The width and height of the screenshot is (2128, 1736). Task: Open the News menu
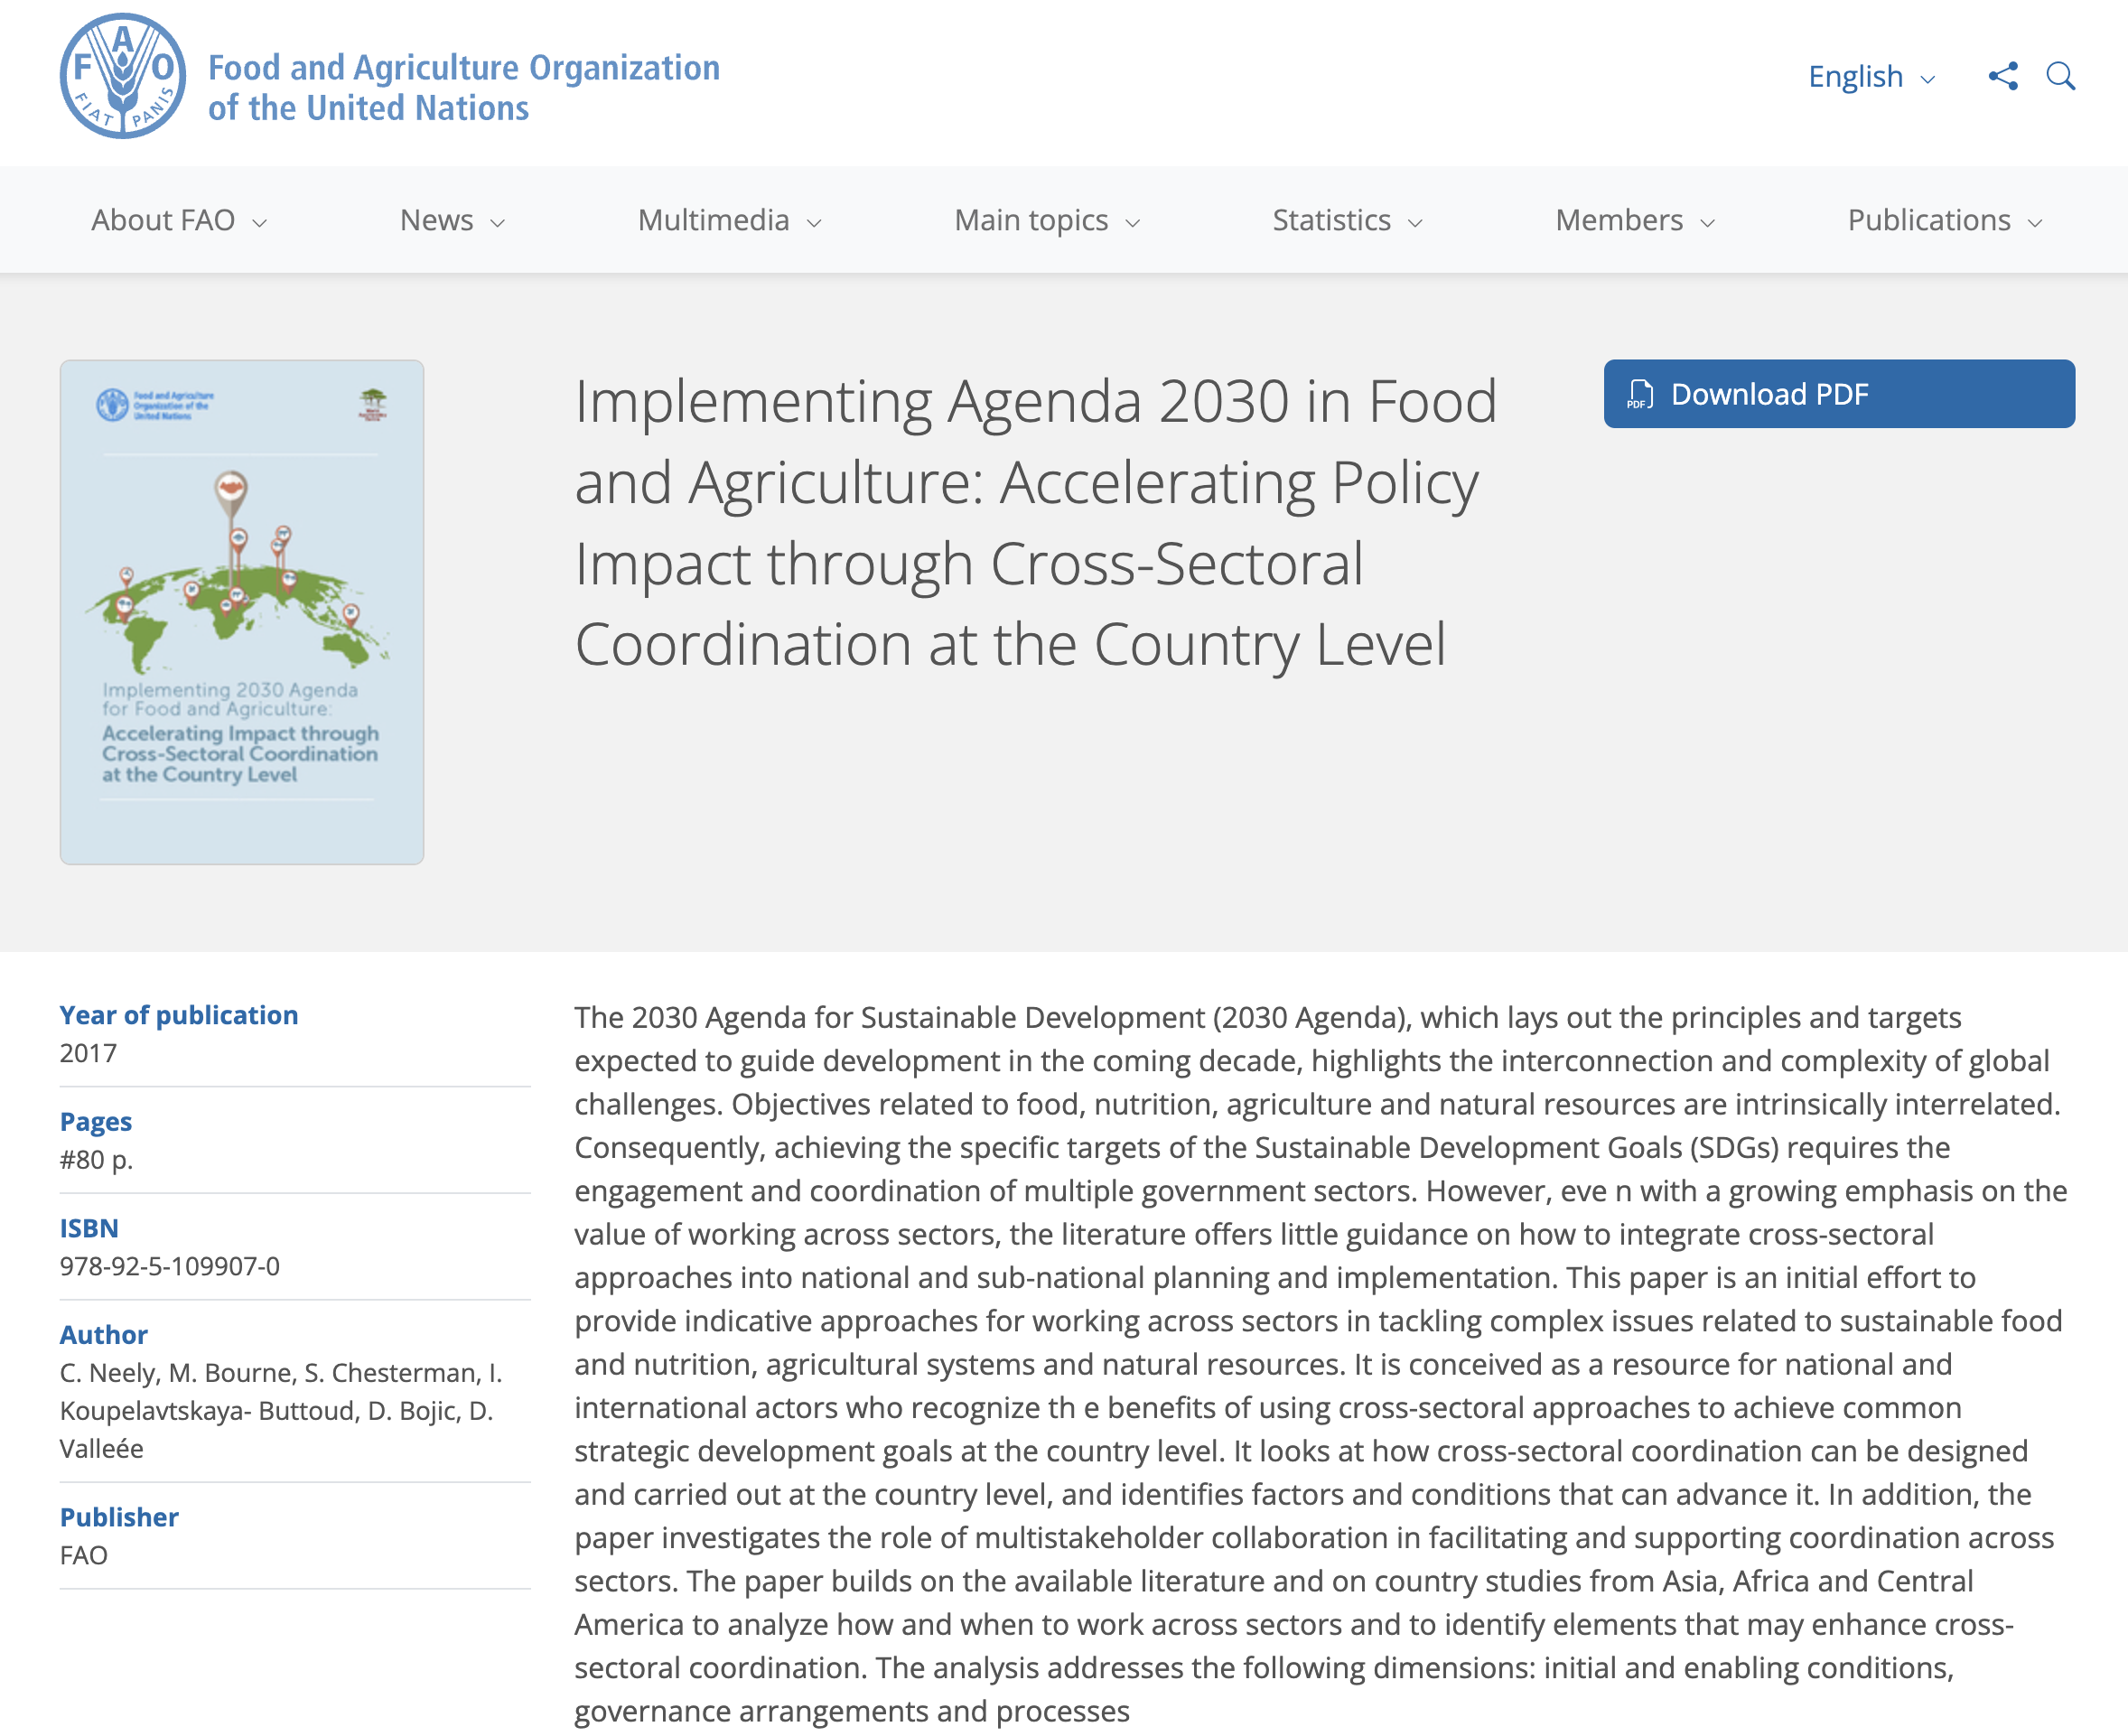(x=452, y=220)
